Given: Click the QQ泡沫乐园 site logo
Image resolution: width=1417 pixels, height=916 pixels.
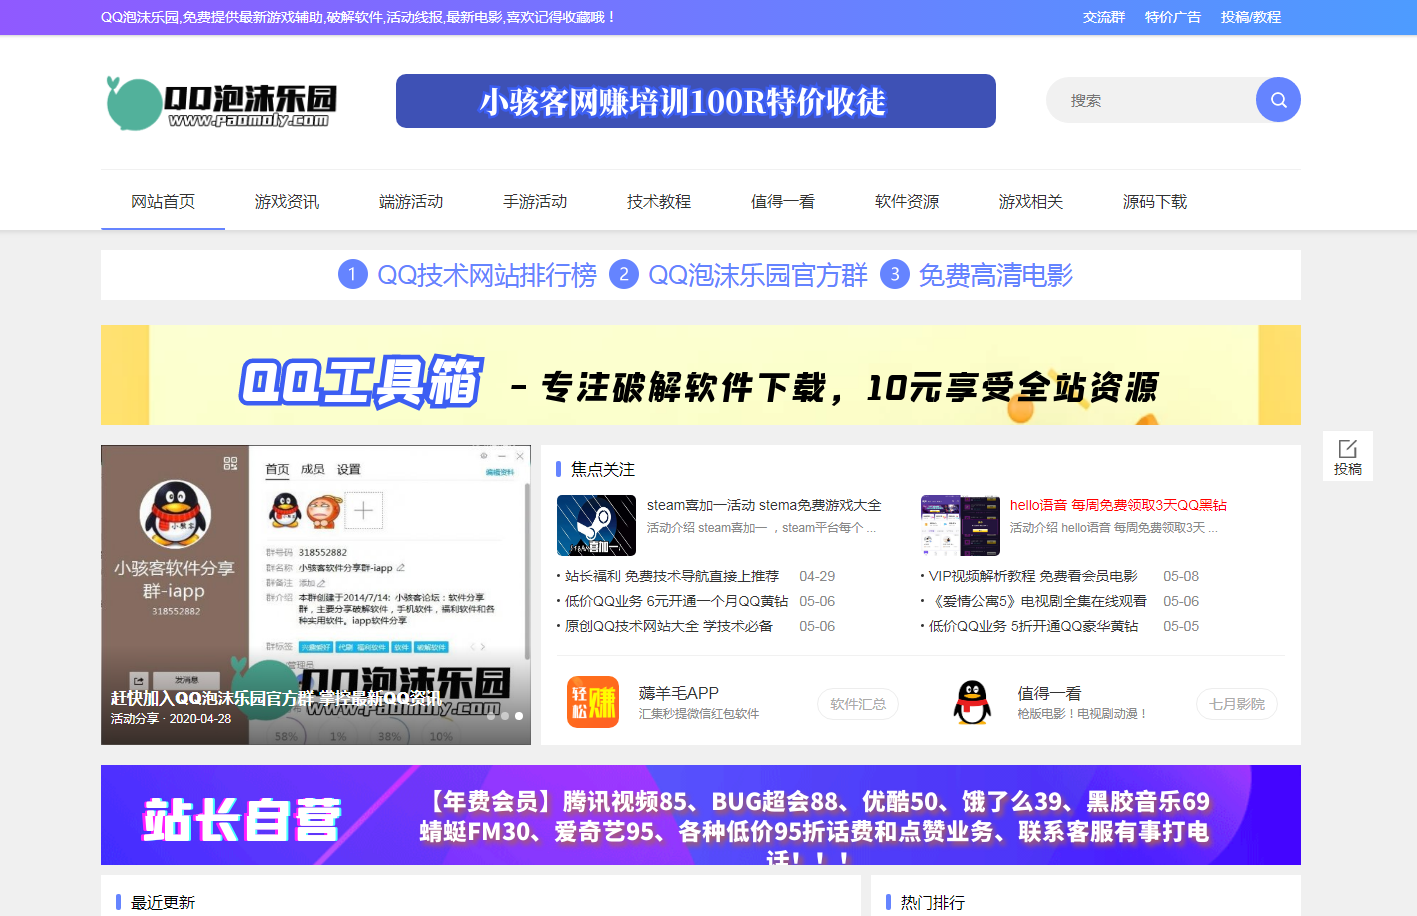Looking at the screenshot, I should click(x=222, y=103).
